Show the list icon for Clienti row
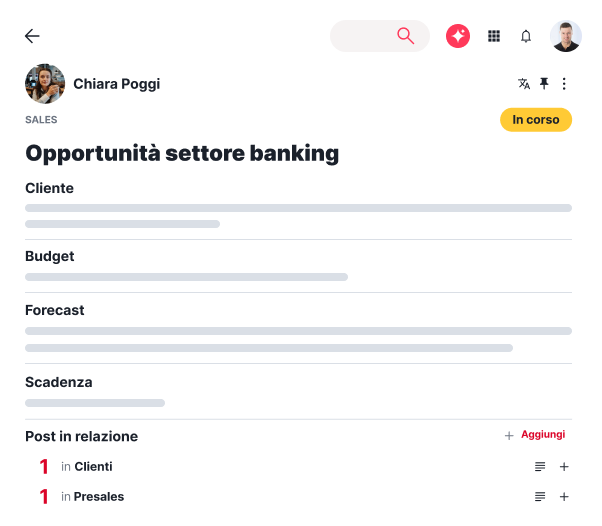The width and height of the screenshot is (602, 526). click(540, 467)
